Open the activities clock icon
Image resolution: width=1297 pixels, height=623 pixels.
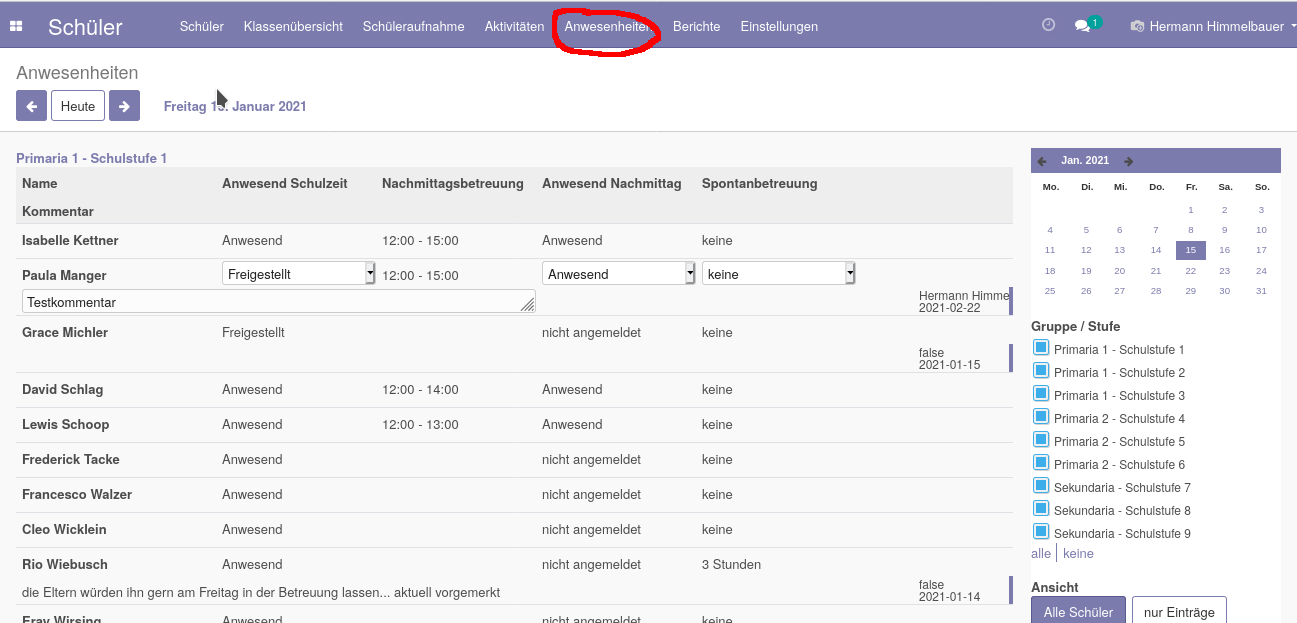[1048, 25]
